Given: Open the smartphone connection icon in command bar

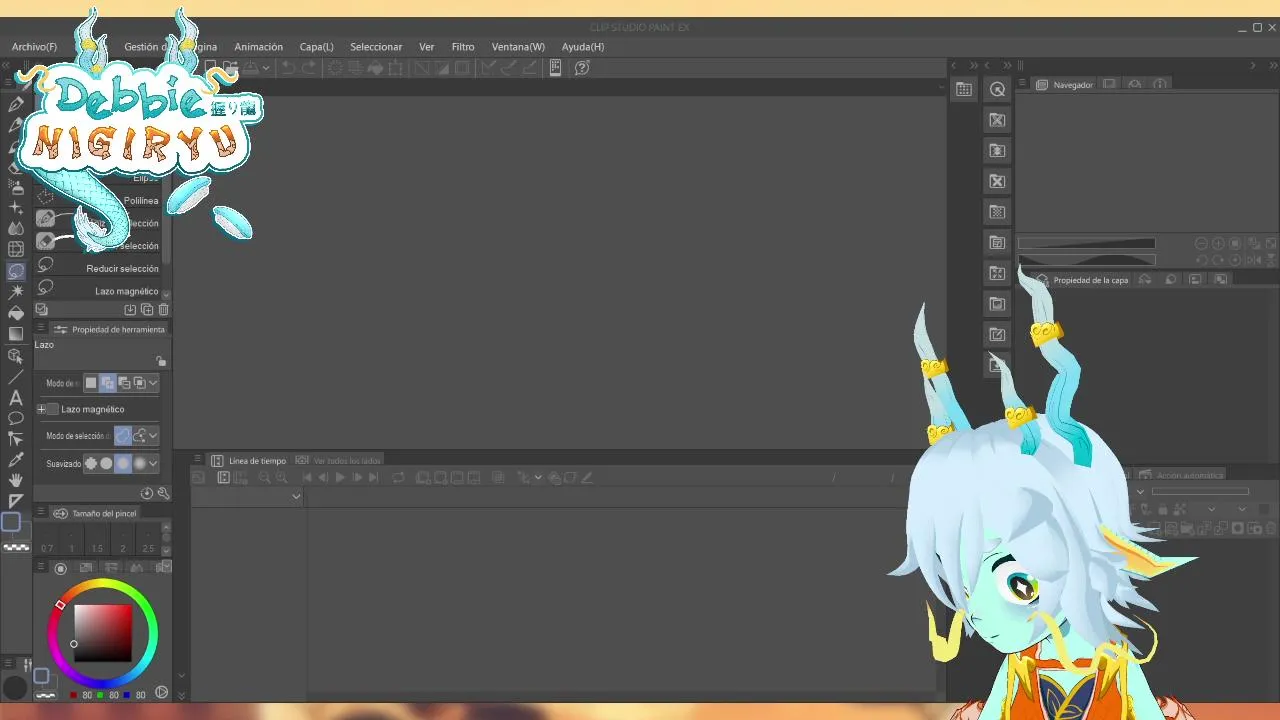Looking at the screenshot, I should point(555,68).
